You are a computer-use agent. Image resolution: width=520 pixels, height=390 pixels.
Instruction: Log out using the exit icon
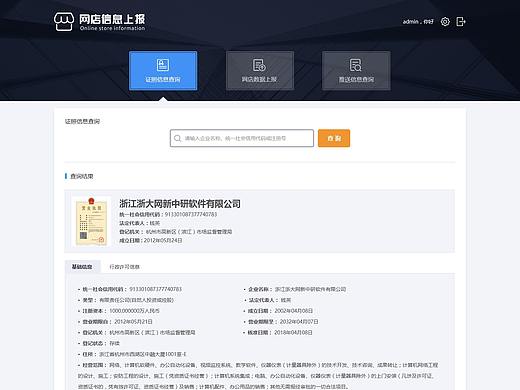point(461,22)
